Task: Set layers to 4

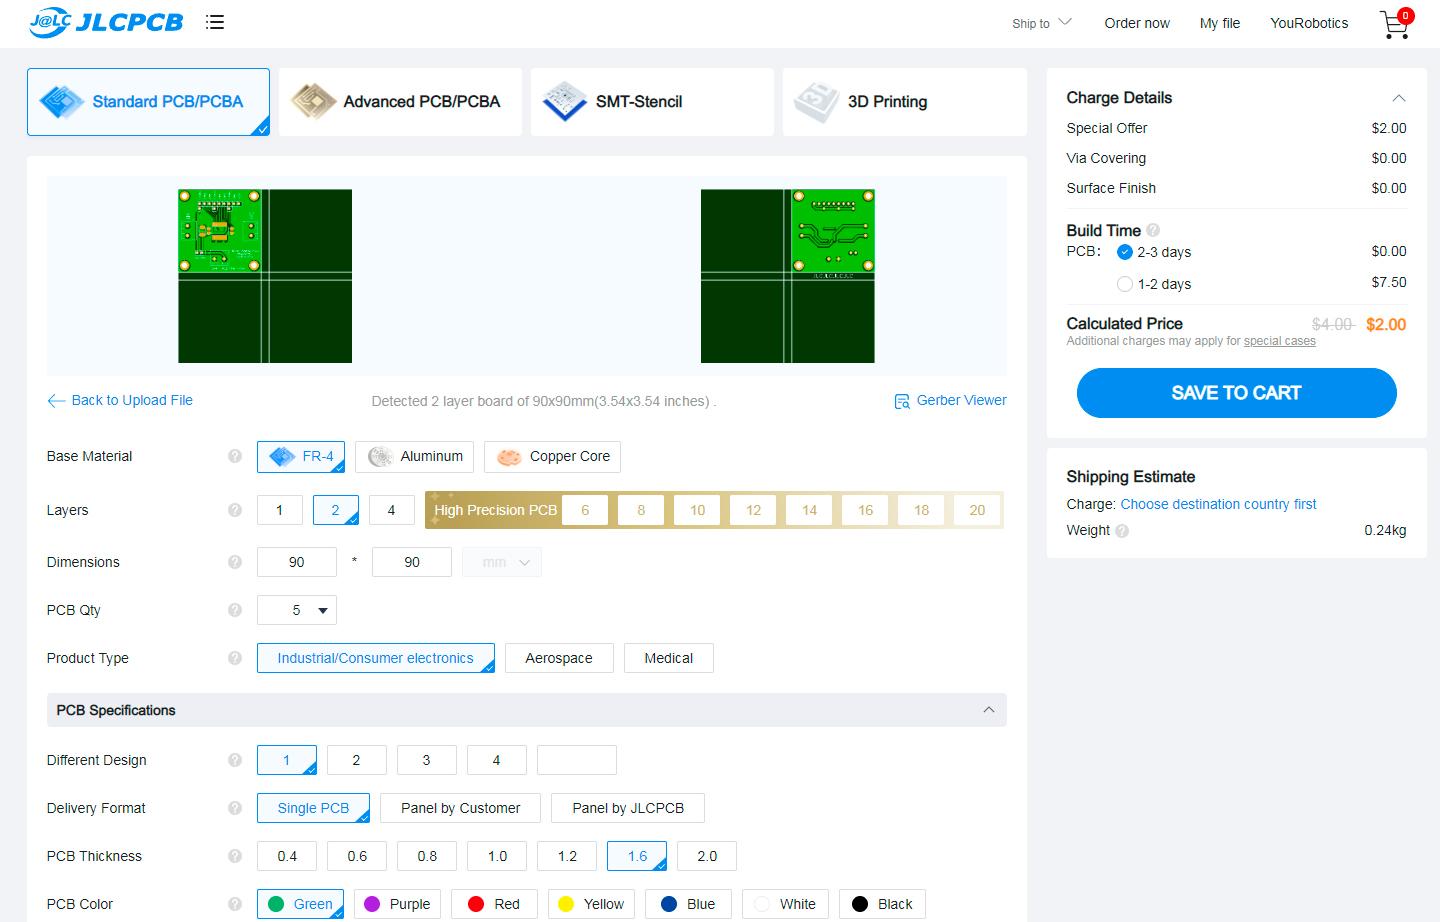Action: click(x=391, y=510)
